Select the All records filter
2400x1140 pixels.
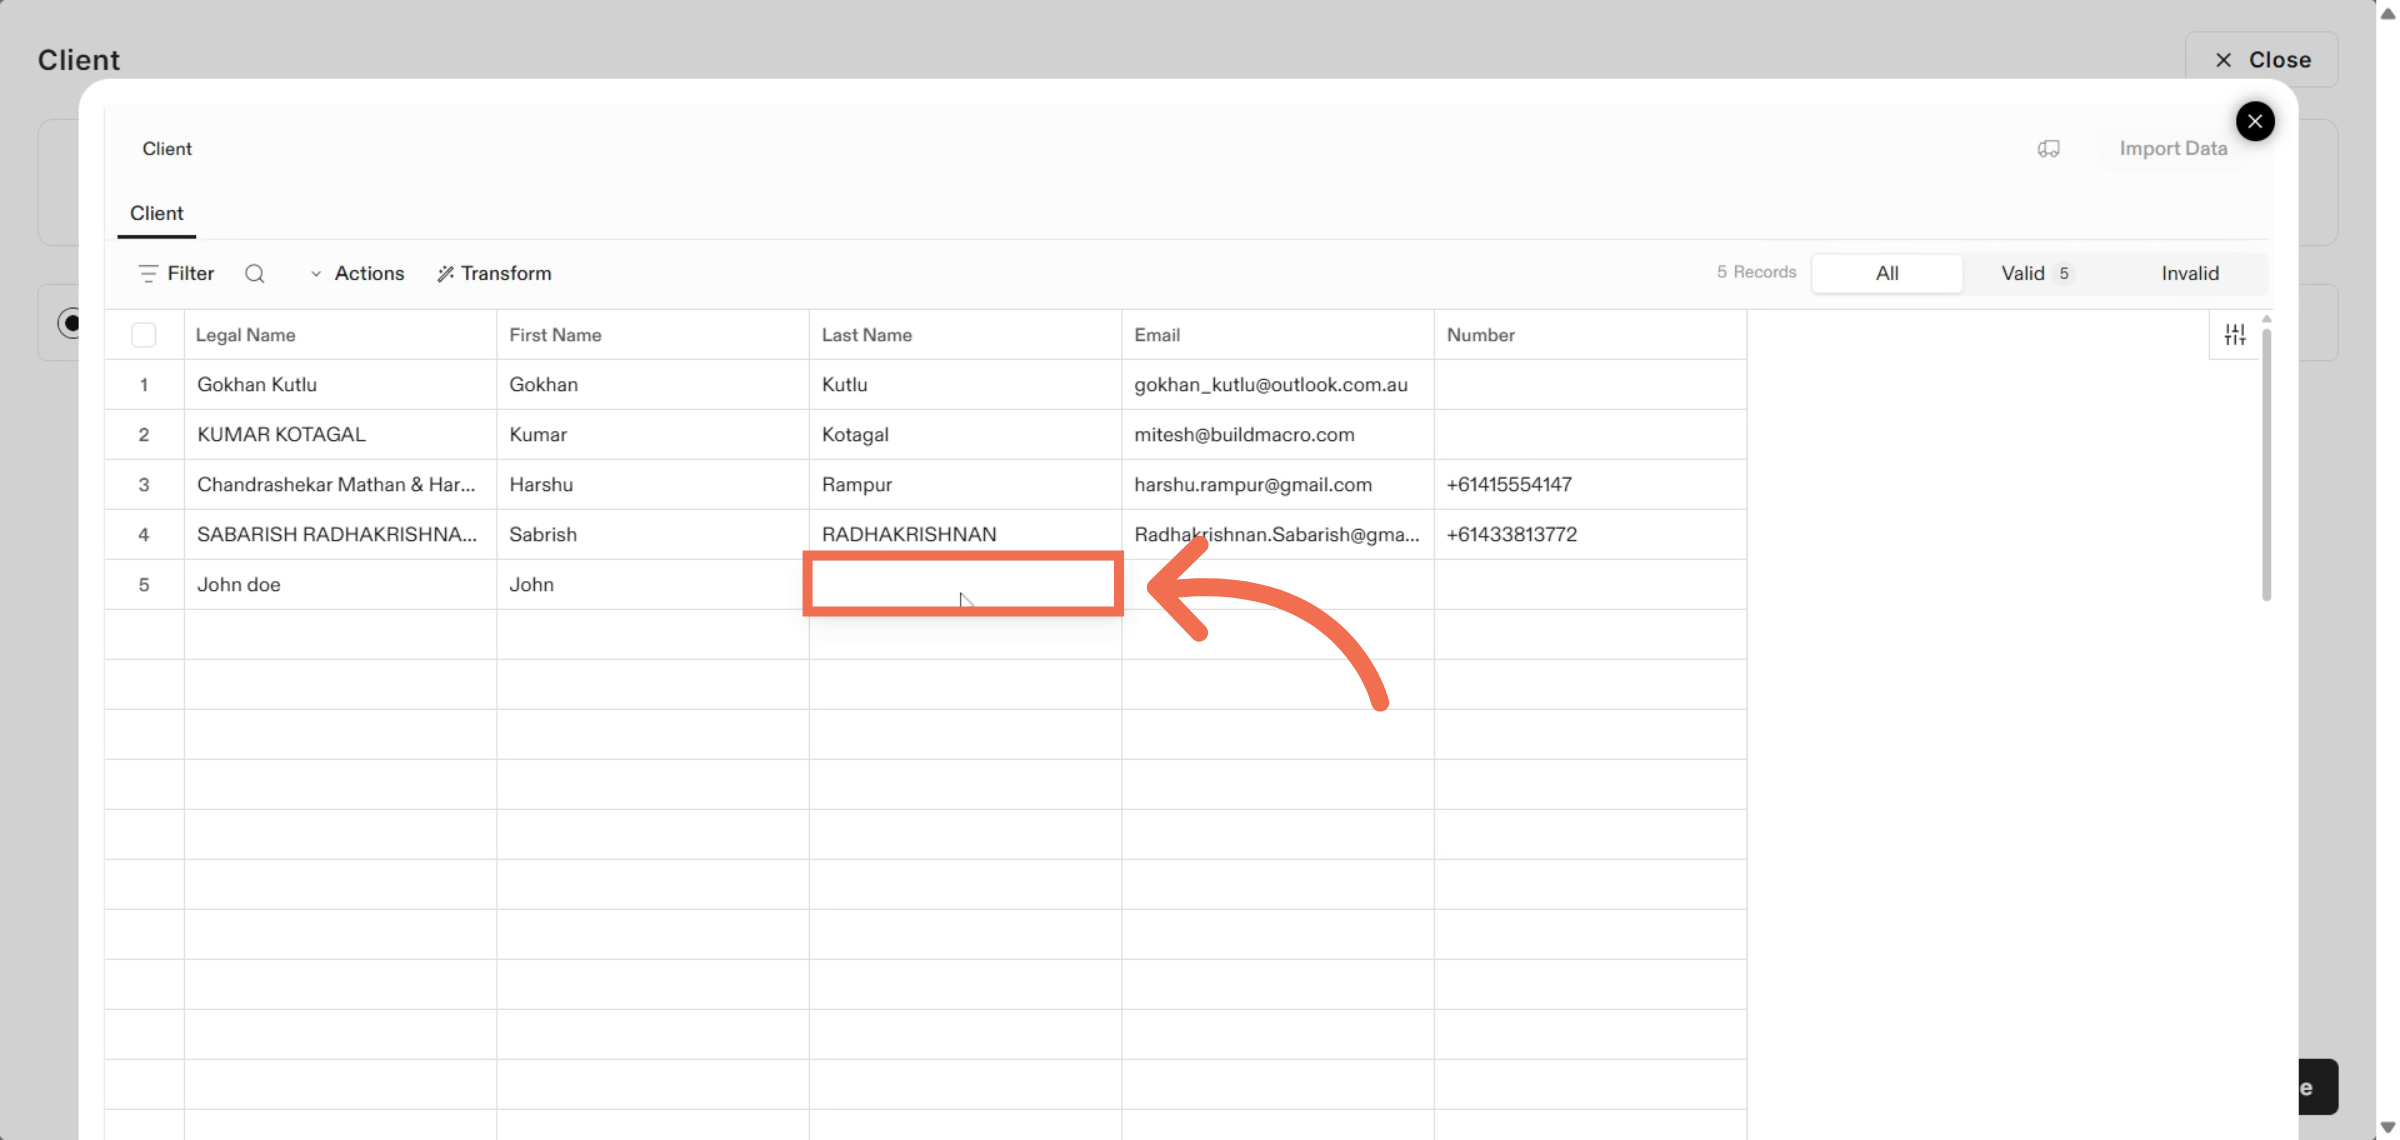coord(1886,274)
